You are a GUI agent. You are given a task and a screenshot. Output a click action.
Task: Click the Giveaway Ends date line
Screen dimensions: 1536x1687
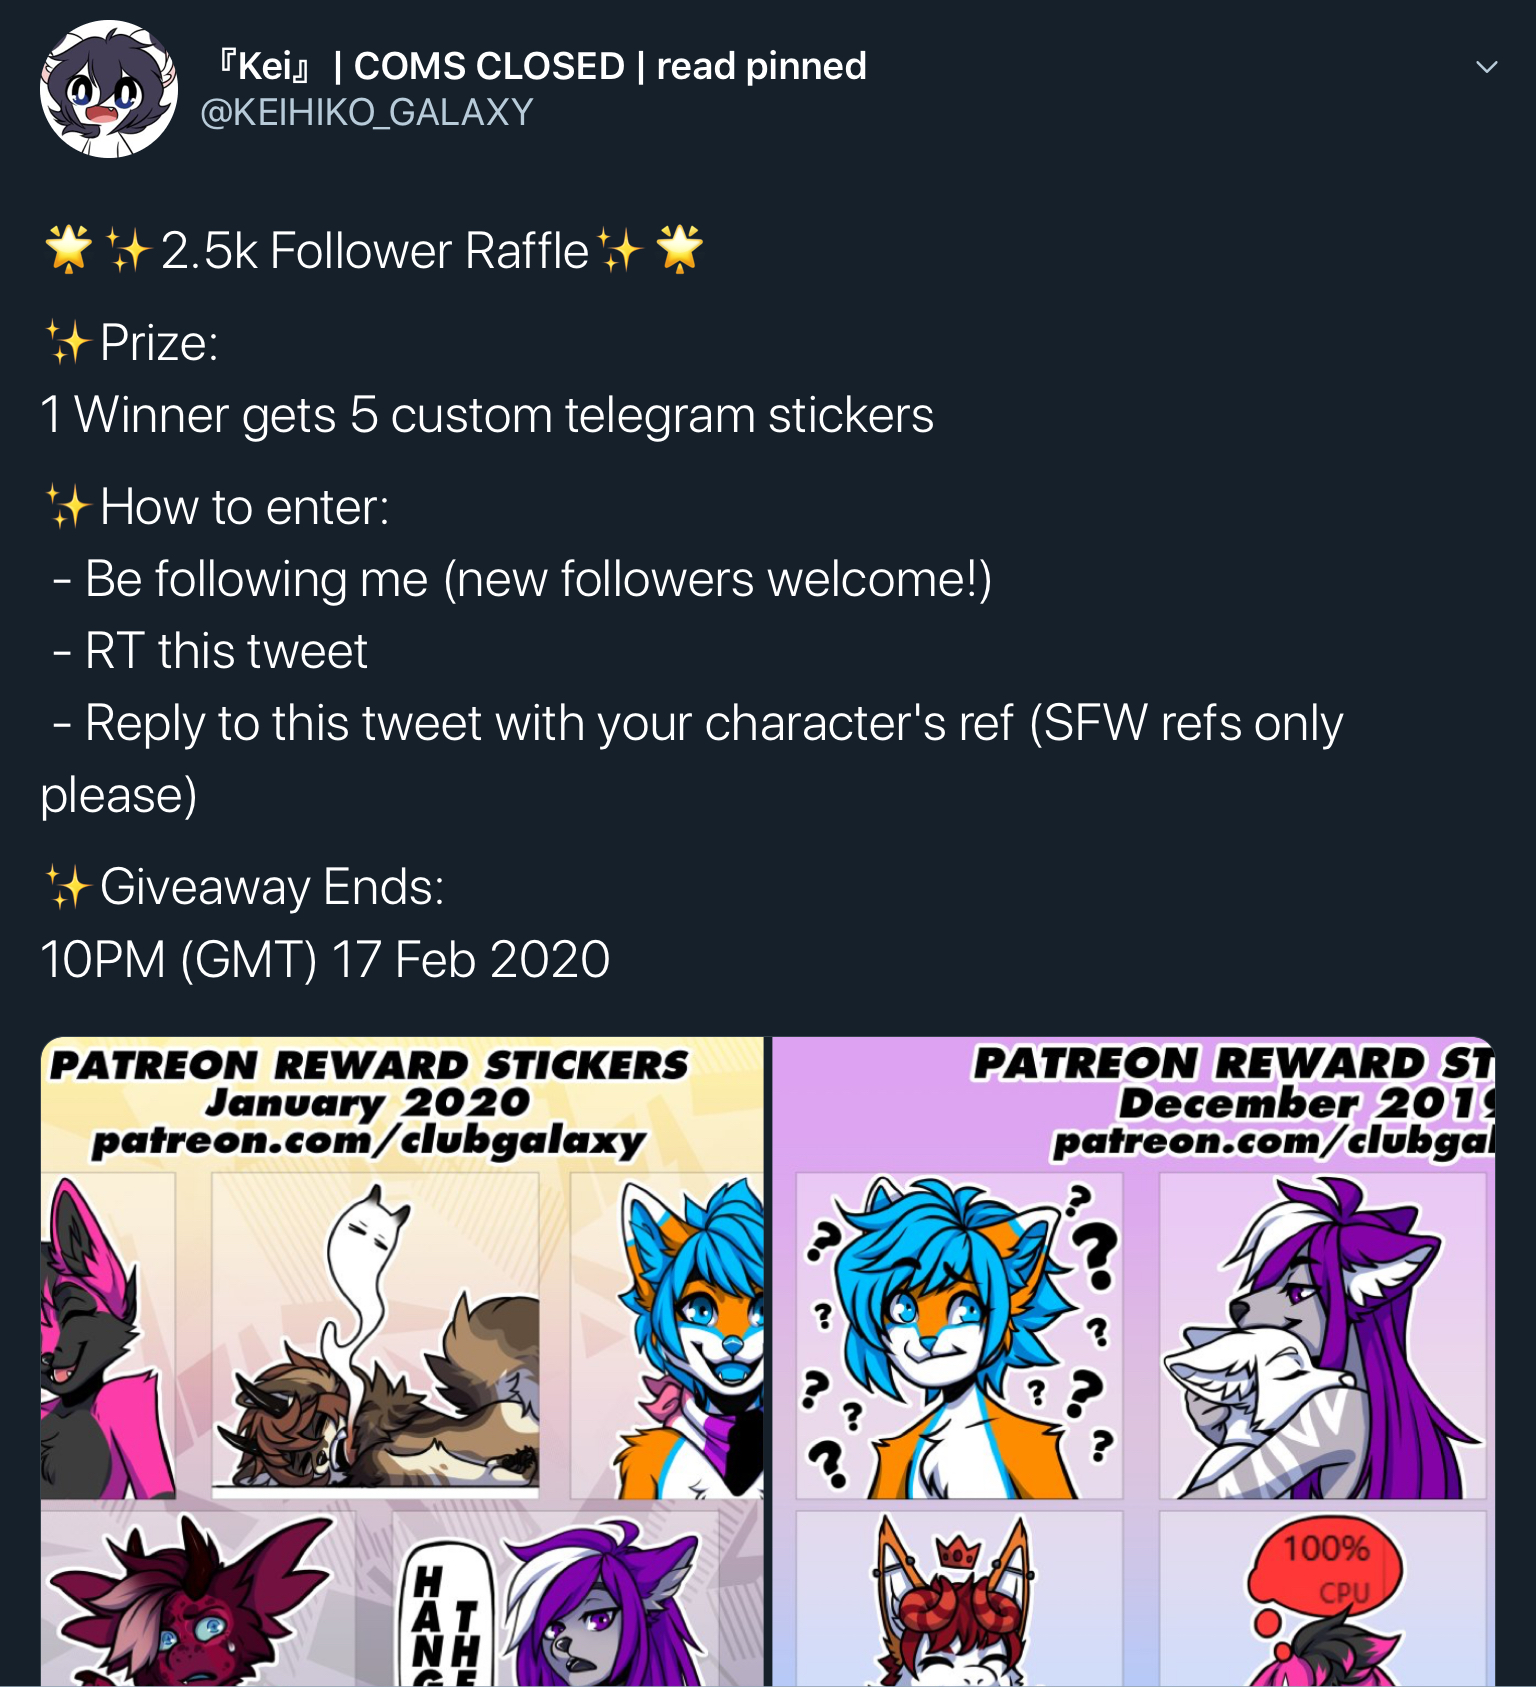(x=325, y=959)
